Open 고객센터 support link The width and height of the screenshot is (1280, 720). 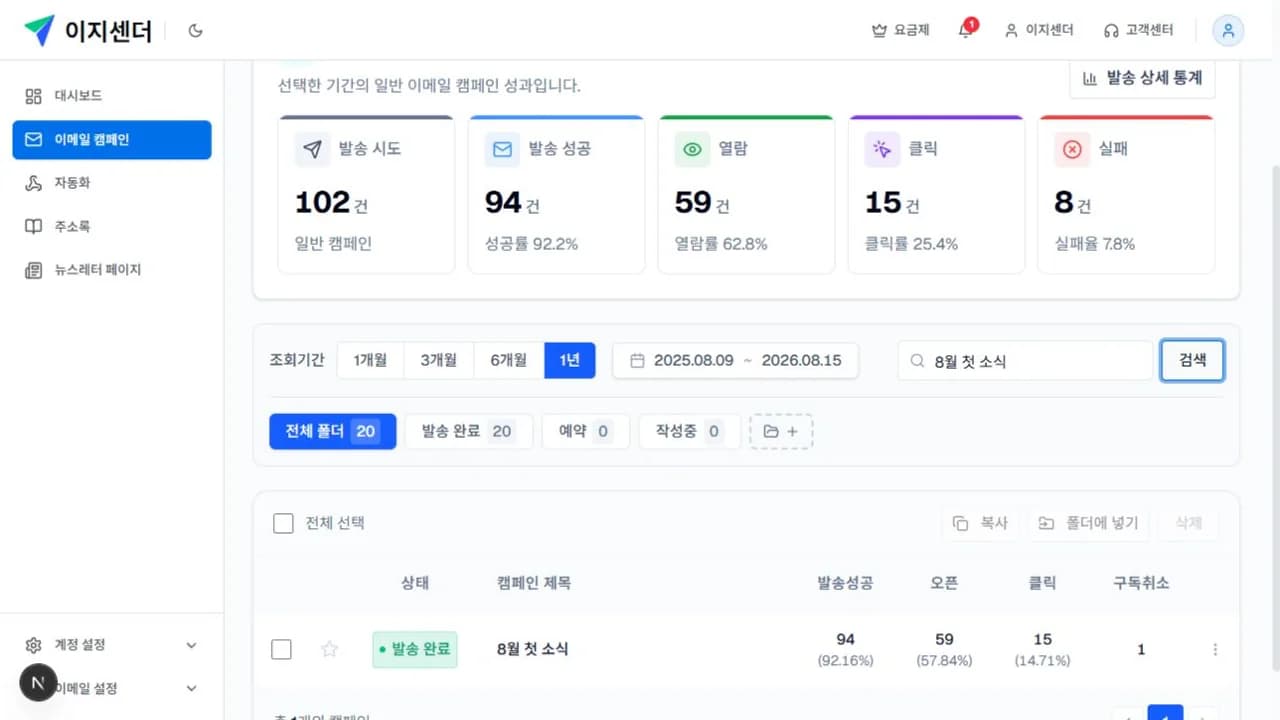tap(1138, 30)
